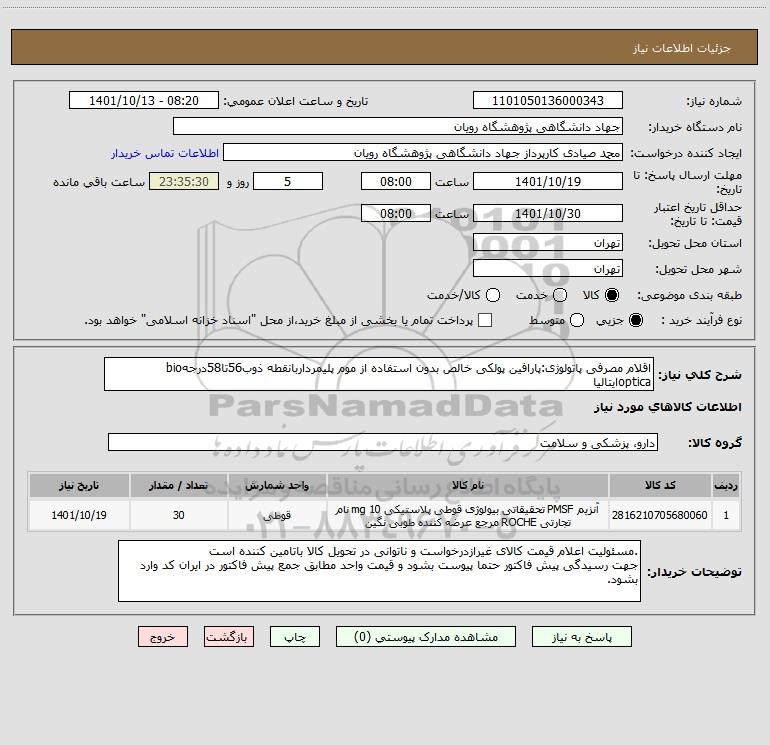Click the PMSF enzyme product name cell
This screenshot has height=745, width=770.
(x=468, y=515)
